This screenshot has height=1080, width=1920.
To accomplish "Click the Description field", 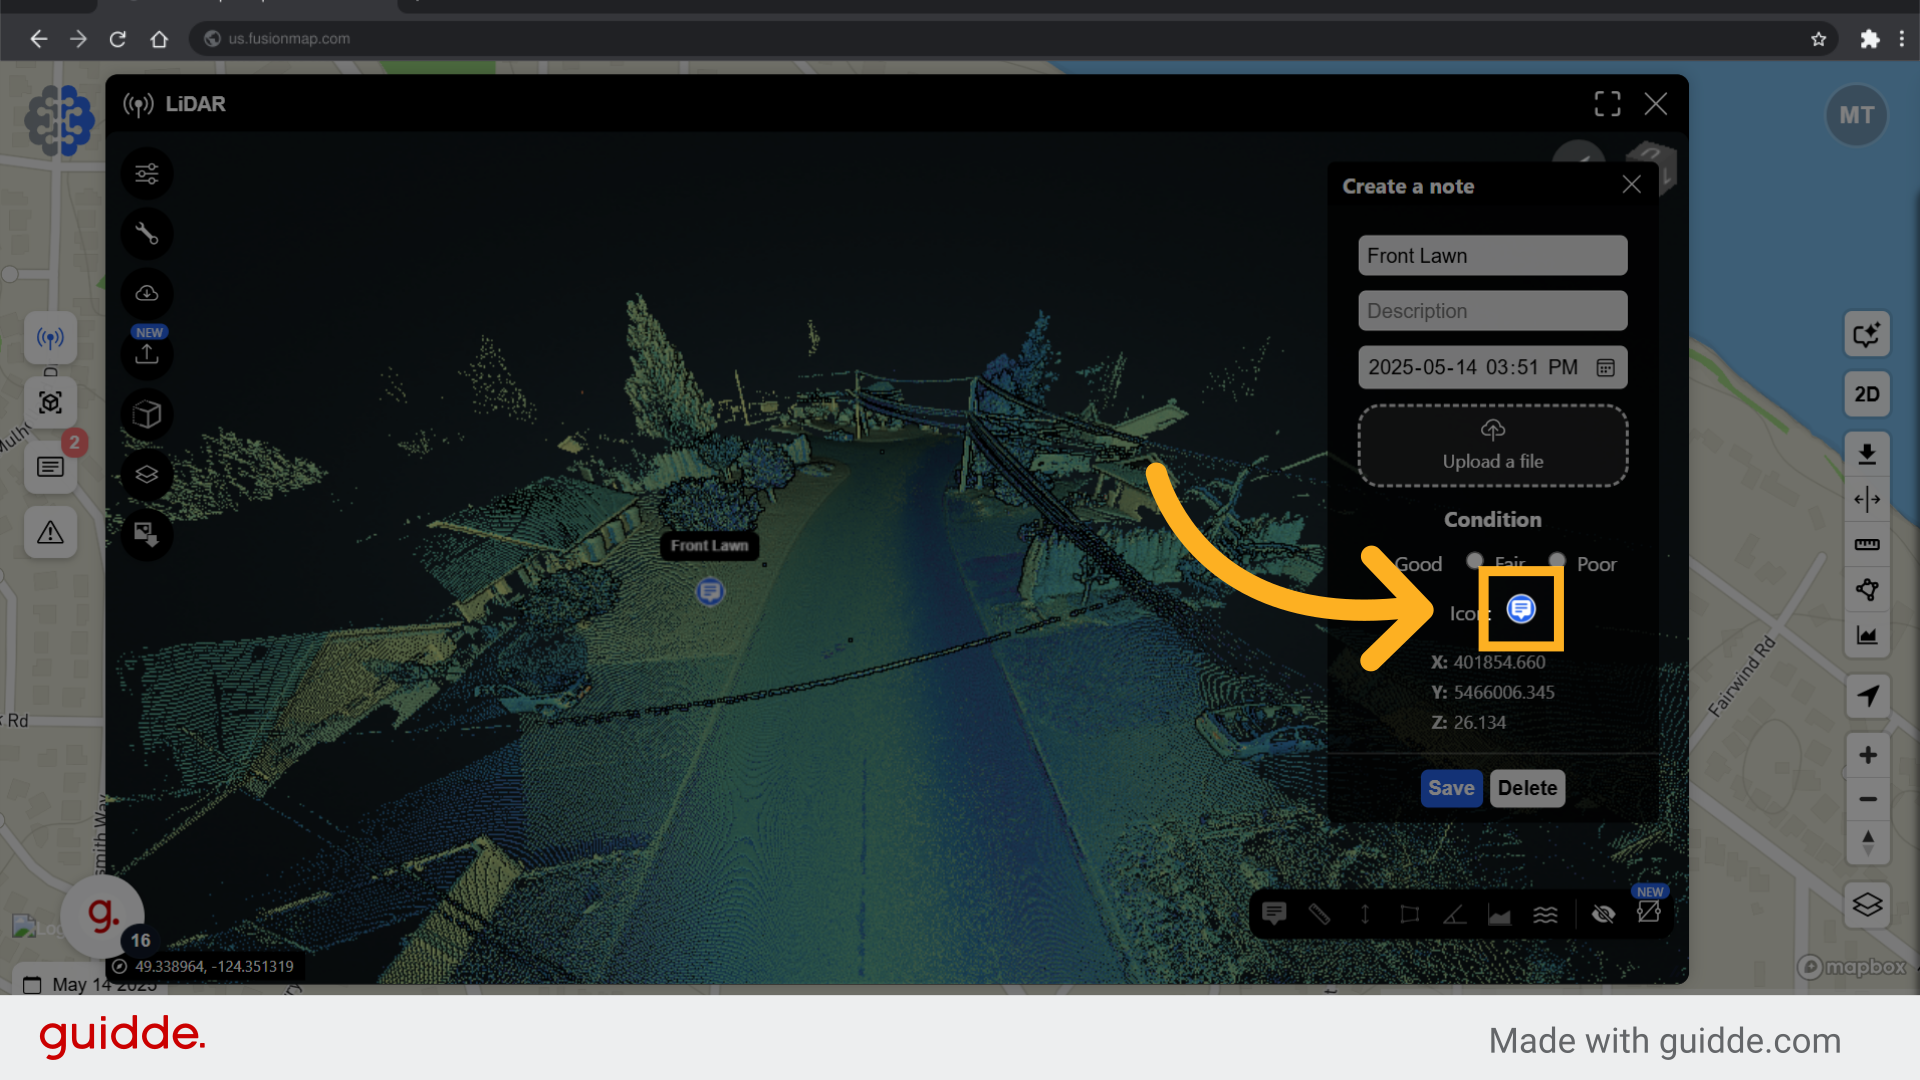I will [x=1492, y=310].
